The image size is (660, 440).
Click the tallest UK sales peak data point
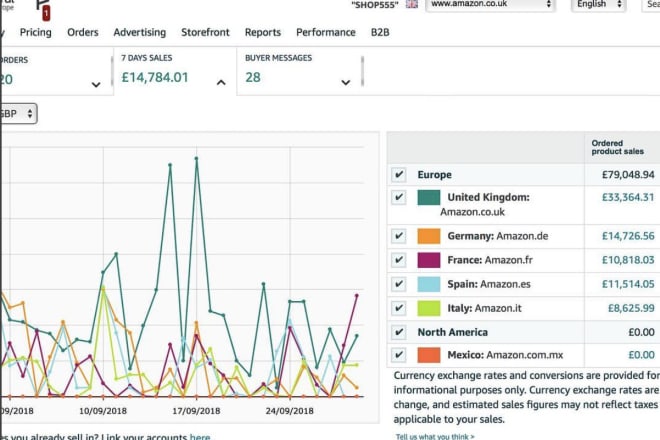[196, 159]
